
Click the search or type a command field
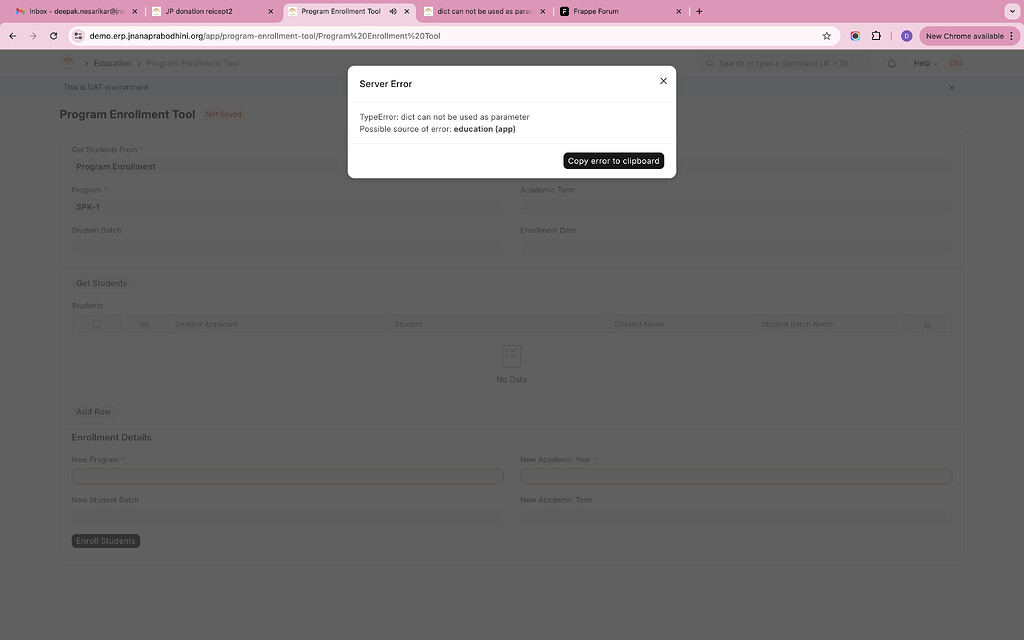click(x=775, y=62)
